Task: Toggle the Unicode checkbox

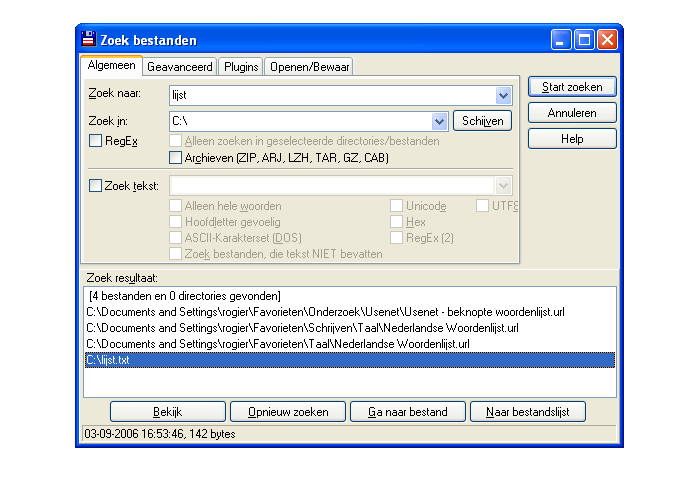Action: click(396, 206)
